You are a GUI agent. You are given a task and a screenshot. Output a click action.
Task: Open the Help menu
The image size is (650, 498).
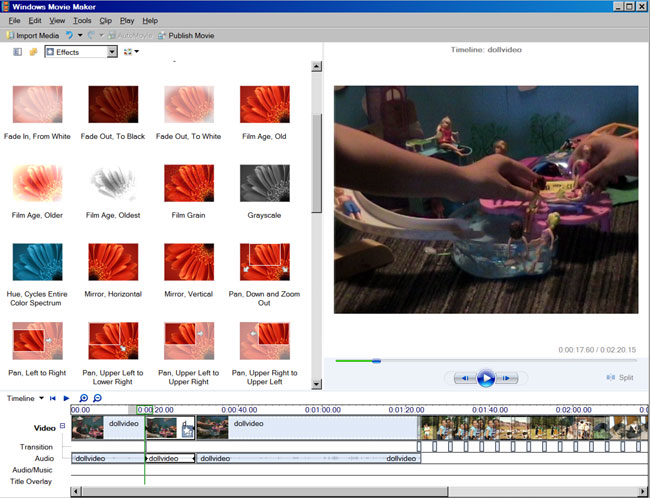pos(150,20)
